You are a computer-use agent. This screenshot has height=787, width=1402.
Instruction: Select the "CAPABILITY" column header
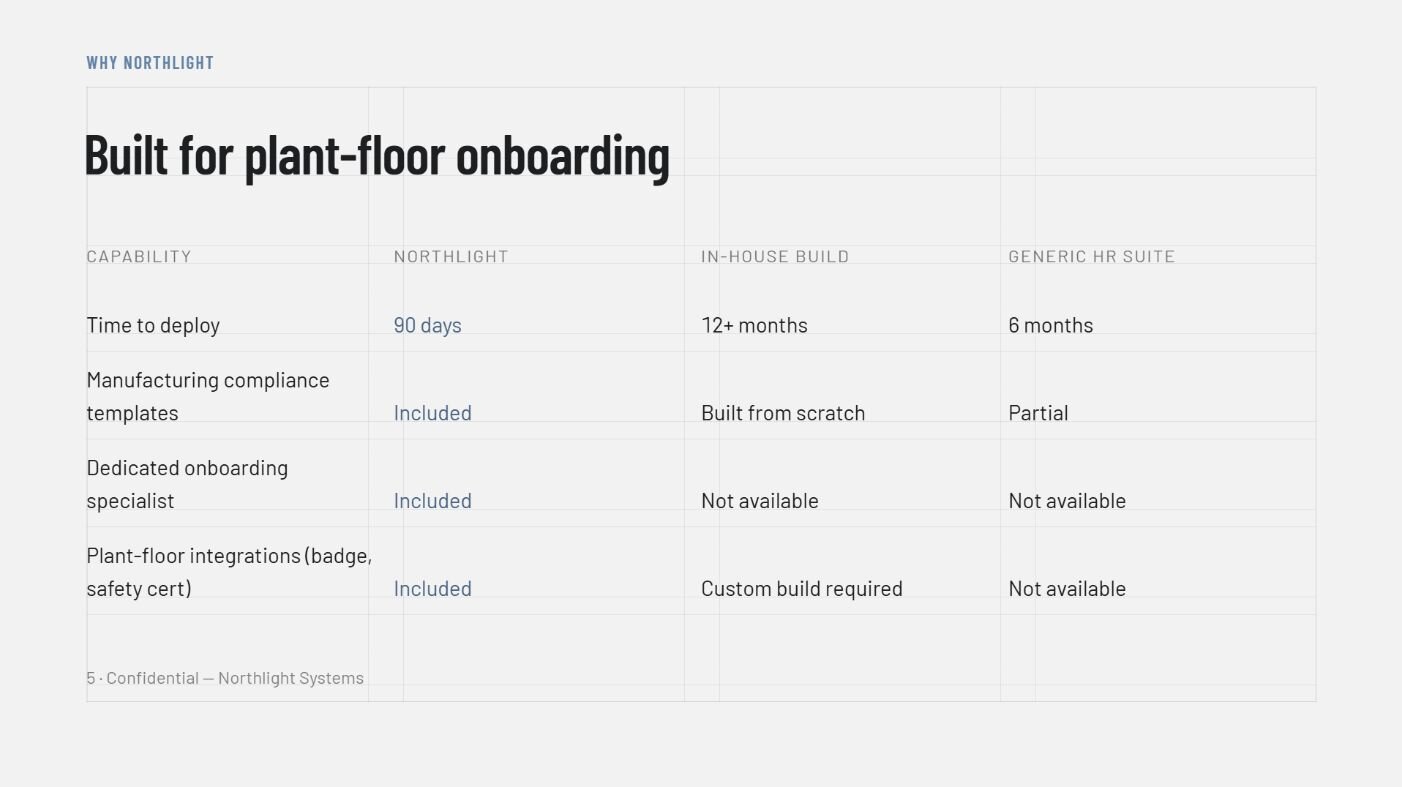[139, 256]
